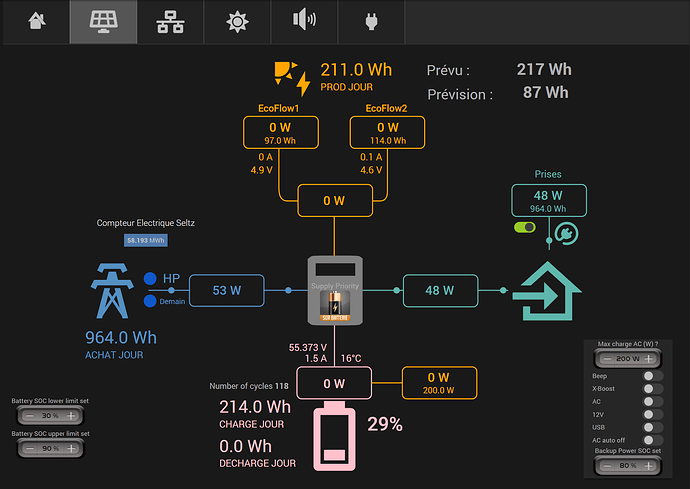Decrease Battery SOC upper limit with minus

click(29, 449)
